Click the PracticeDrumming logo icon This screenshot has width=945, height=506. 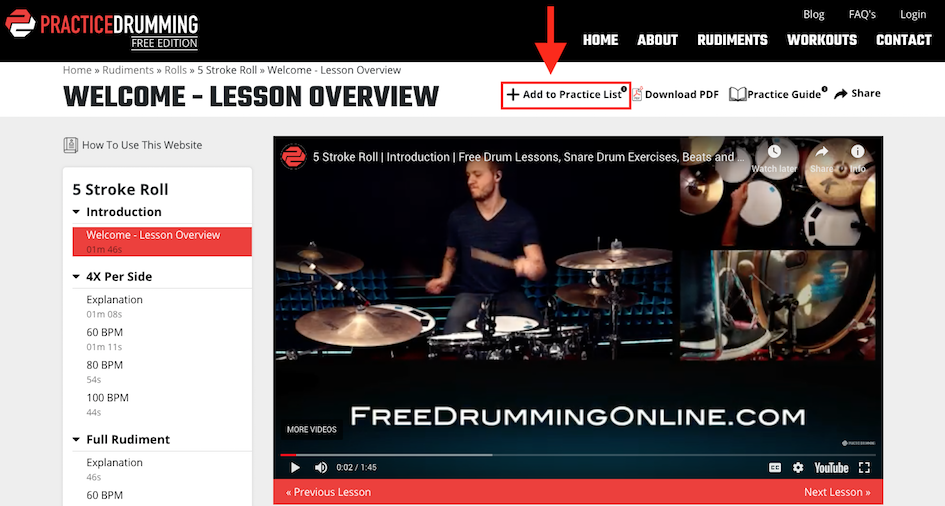coord(20,24)
